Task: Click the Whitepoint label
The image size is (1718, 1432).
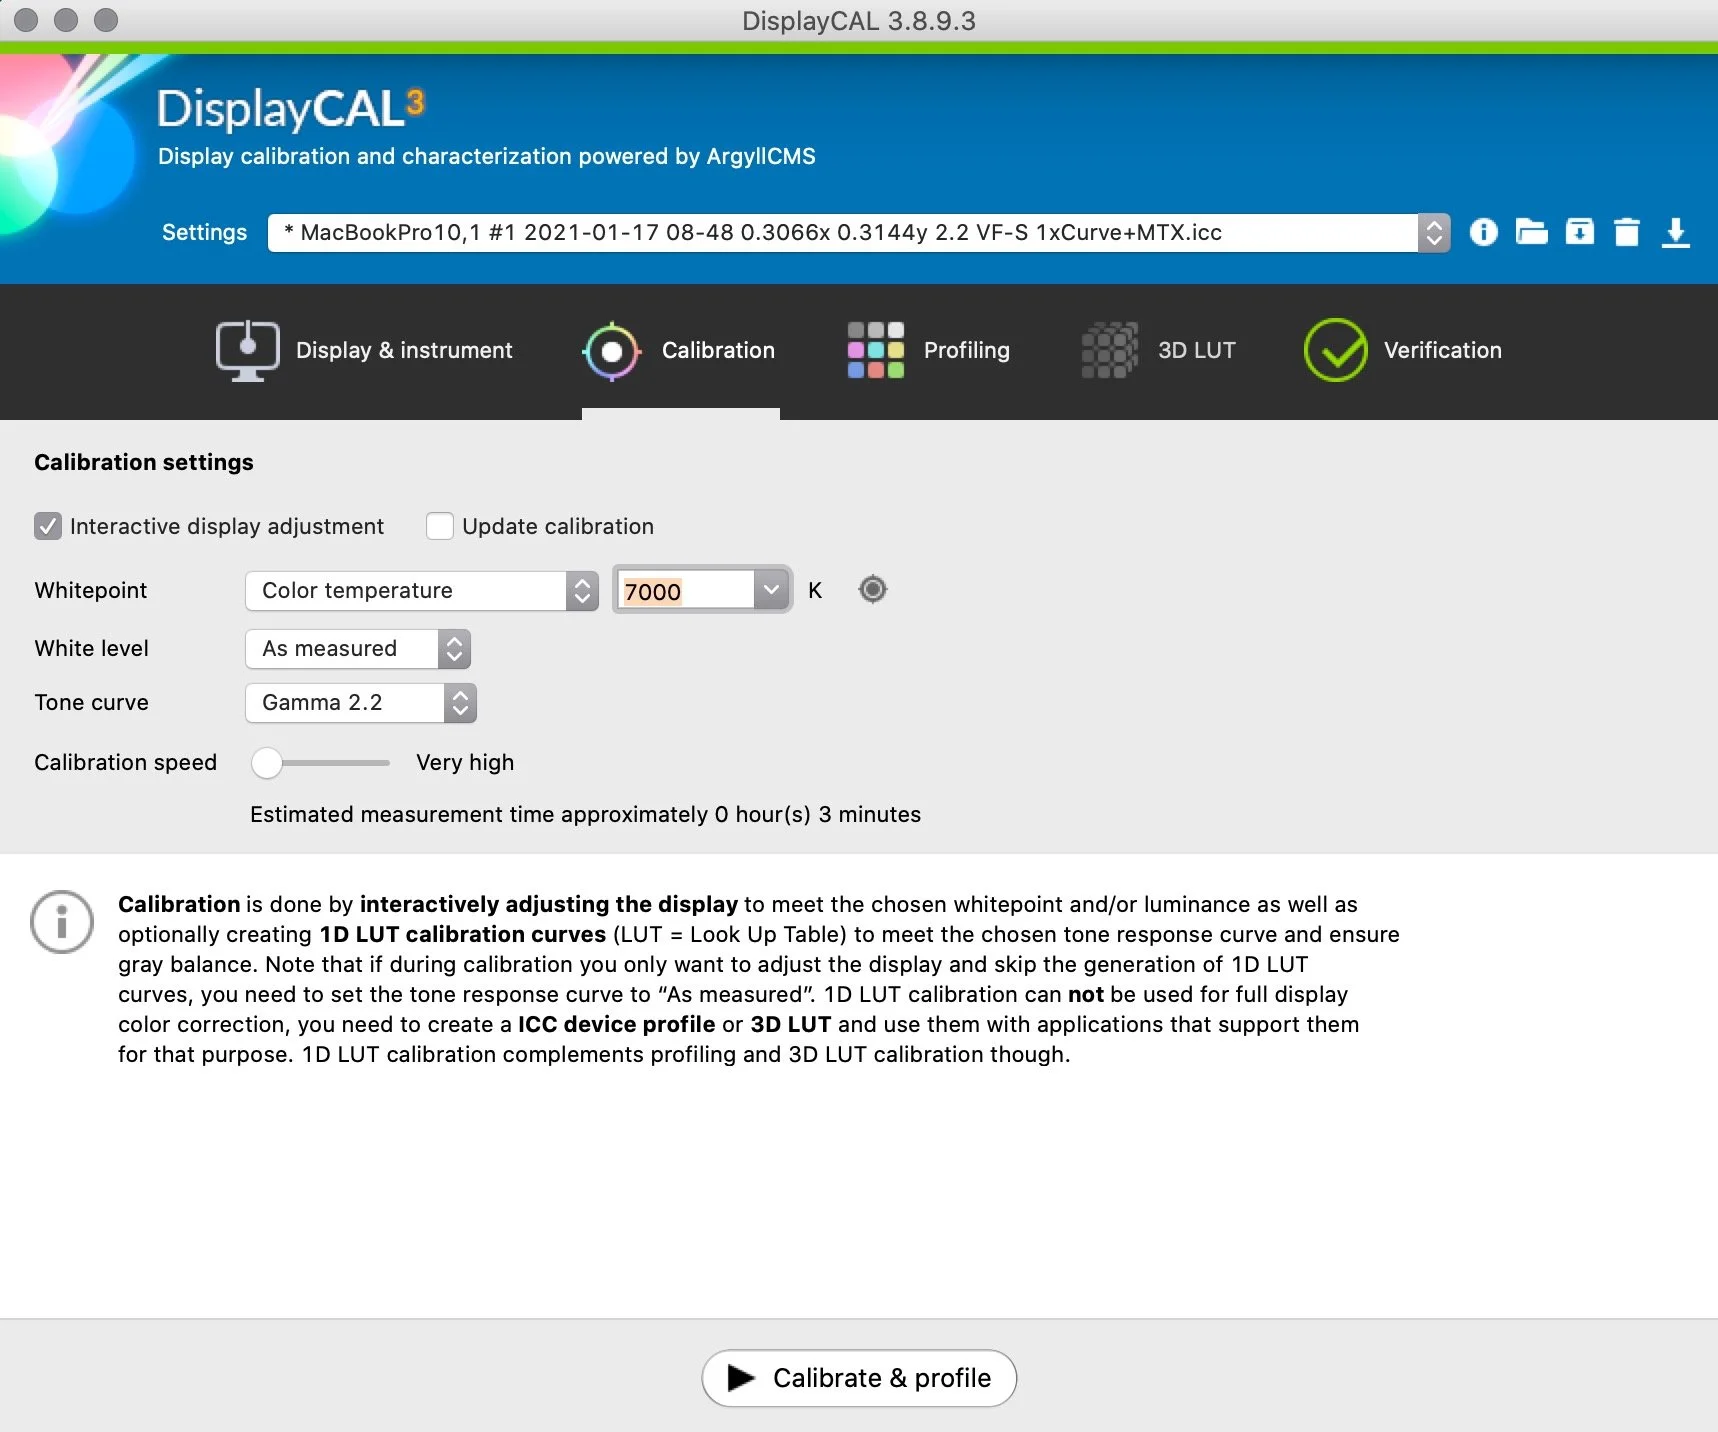Action: pyautogui.click(x=91, y=590)
